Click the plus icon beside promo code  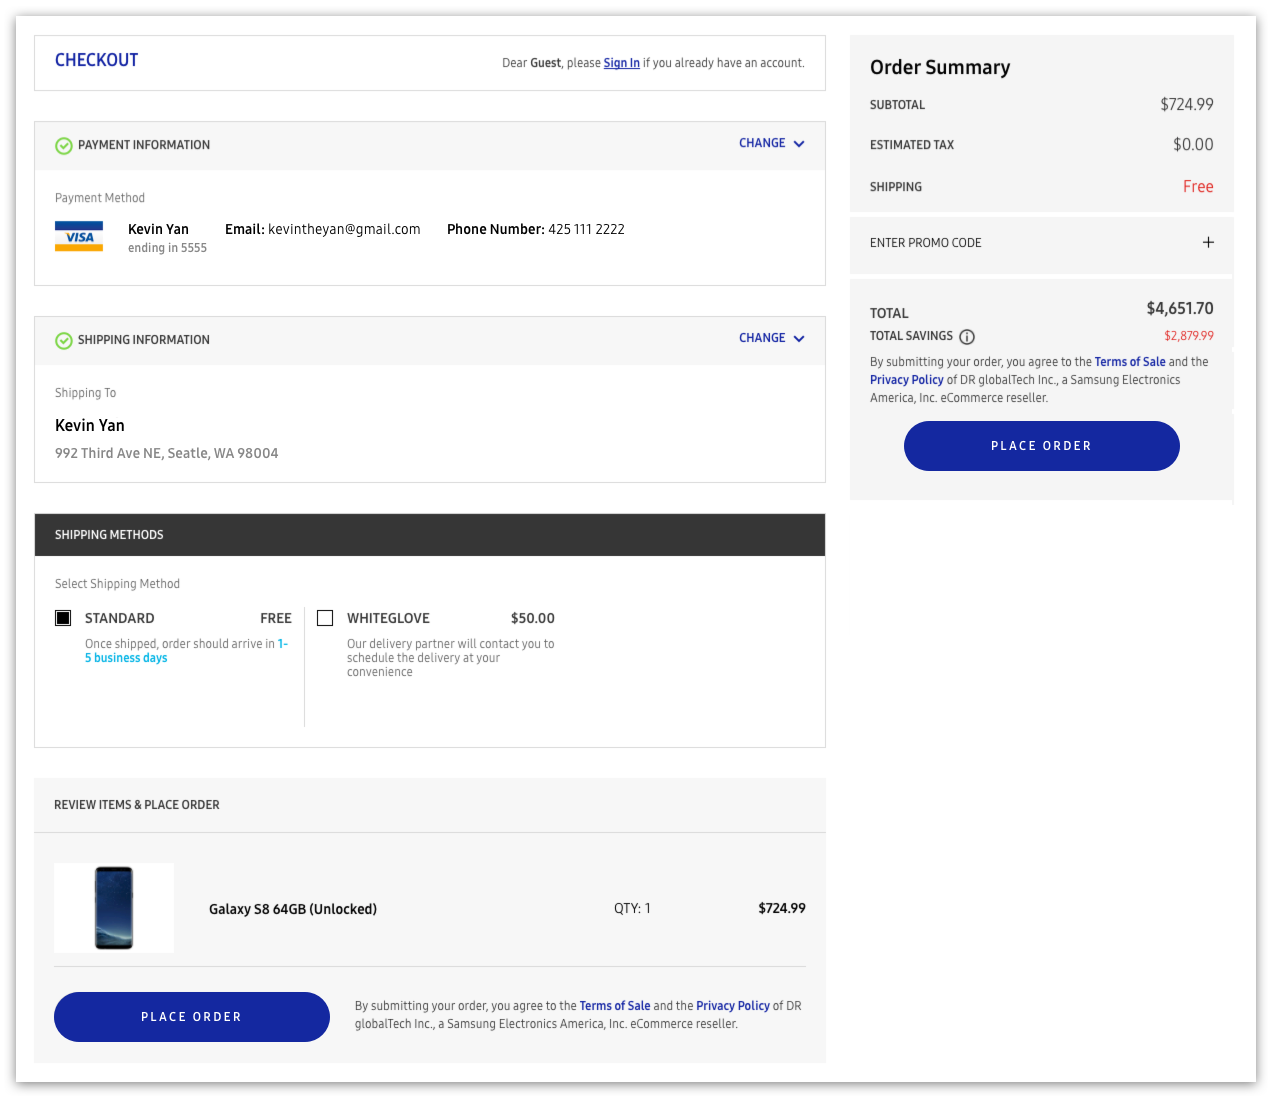tap(1208, 242)
